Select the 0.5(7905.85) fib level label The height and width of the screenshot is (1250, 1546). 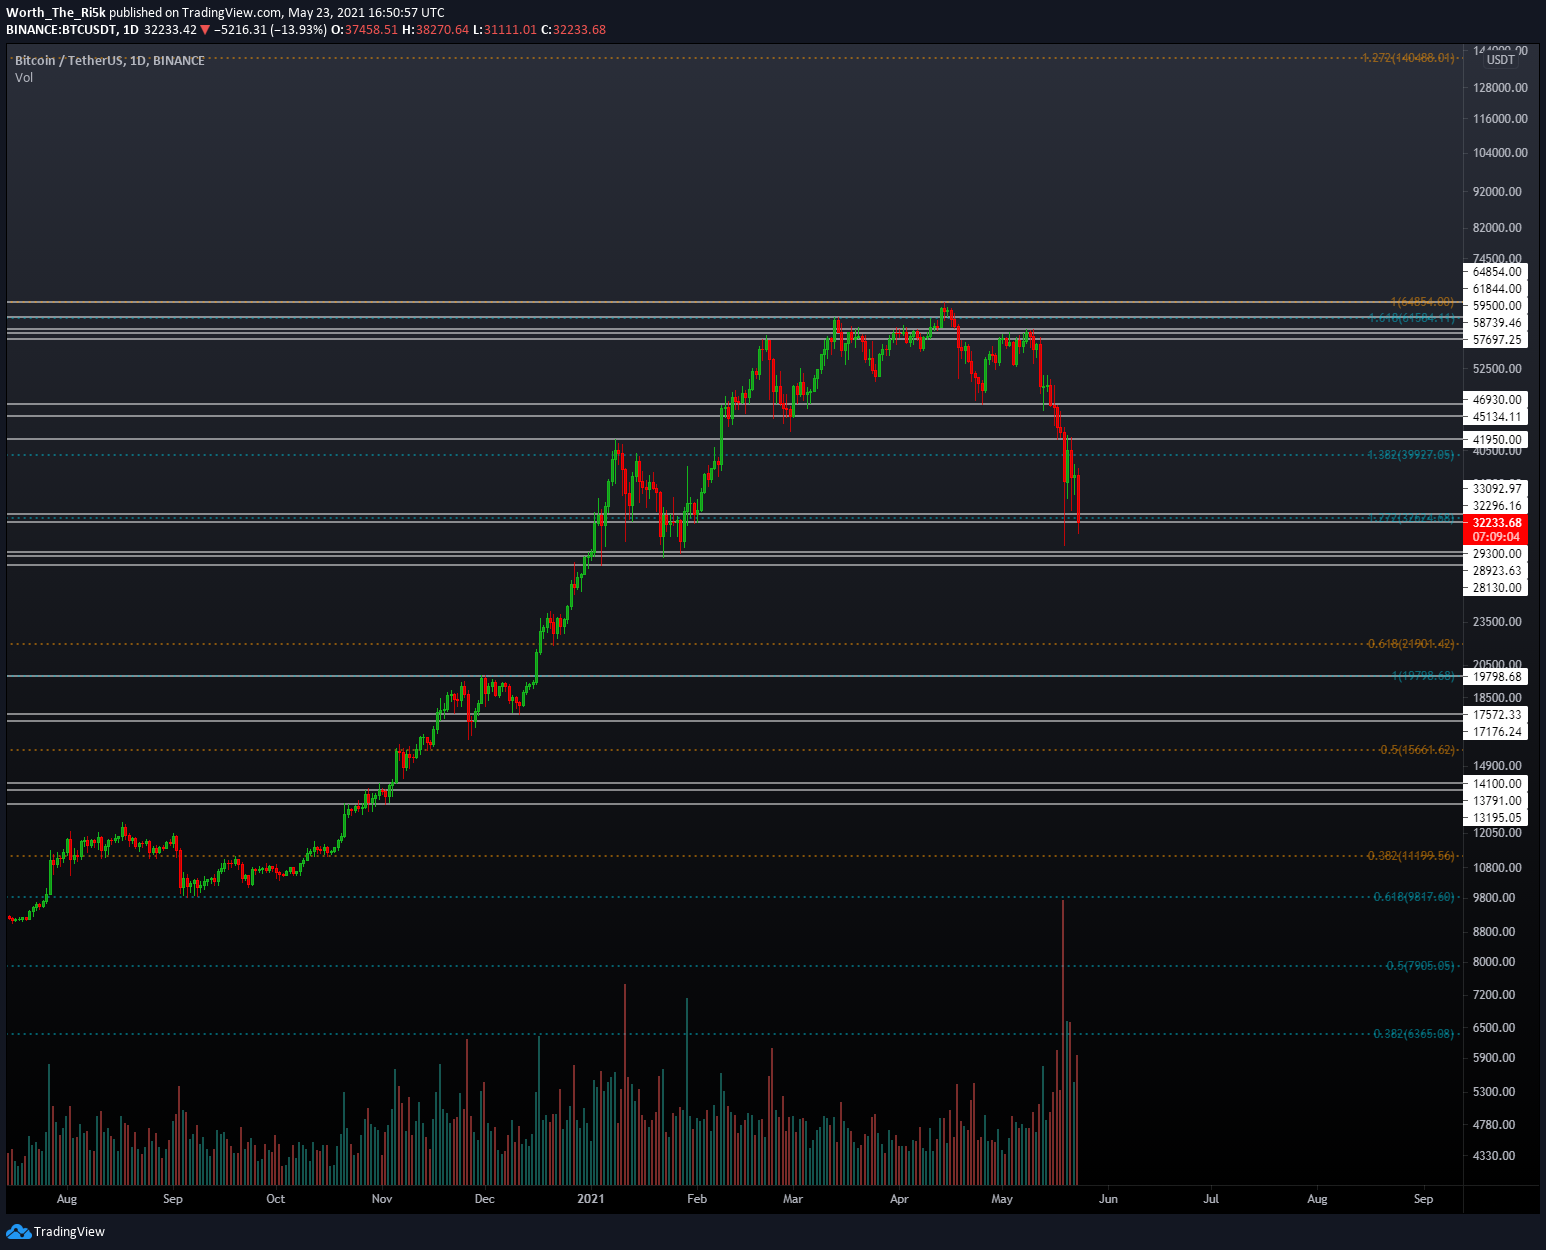point(1420,966)
